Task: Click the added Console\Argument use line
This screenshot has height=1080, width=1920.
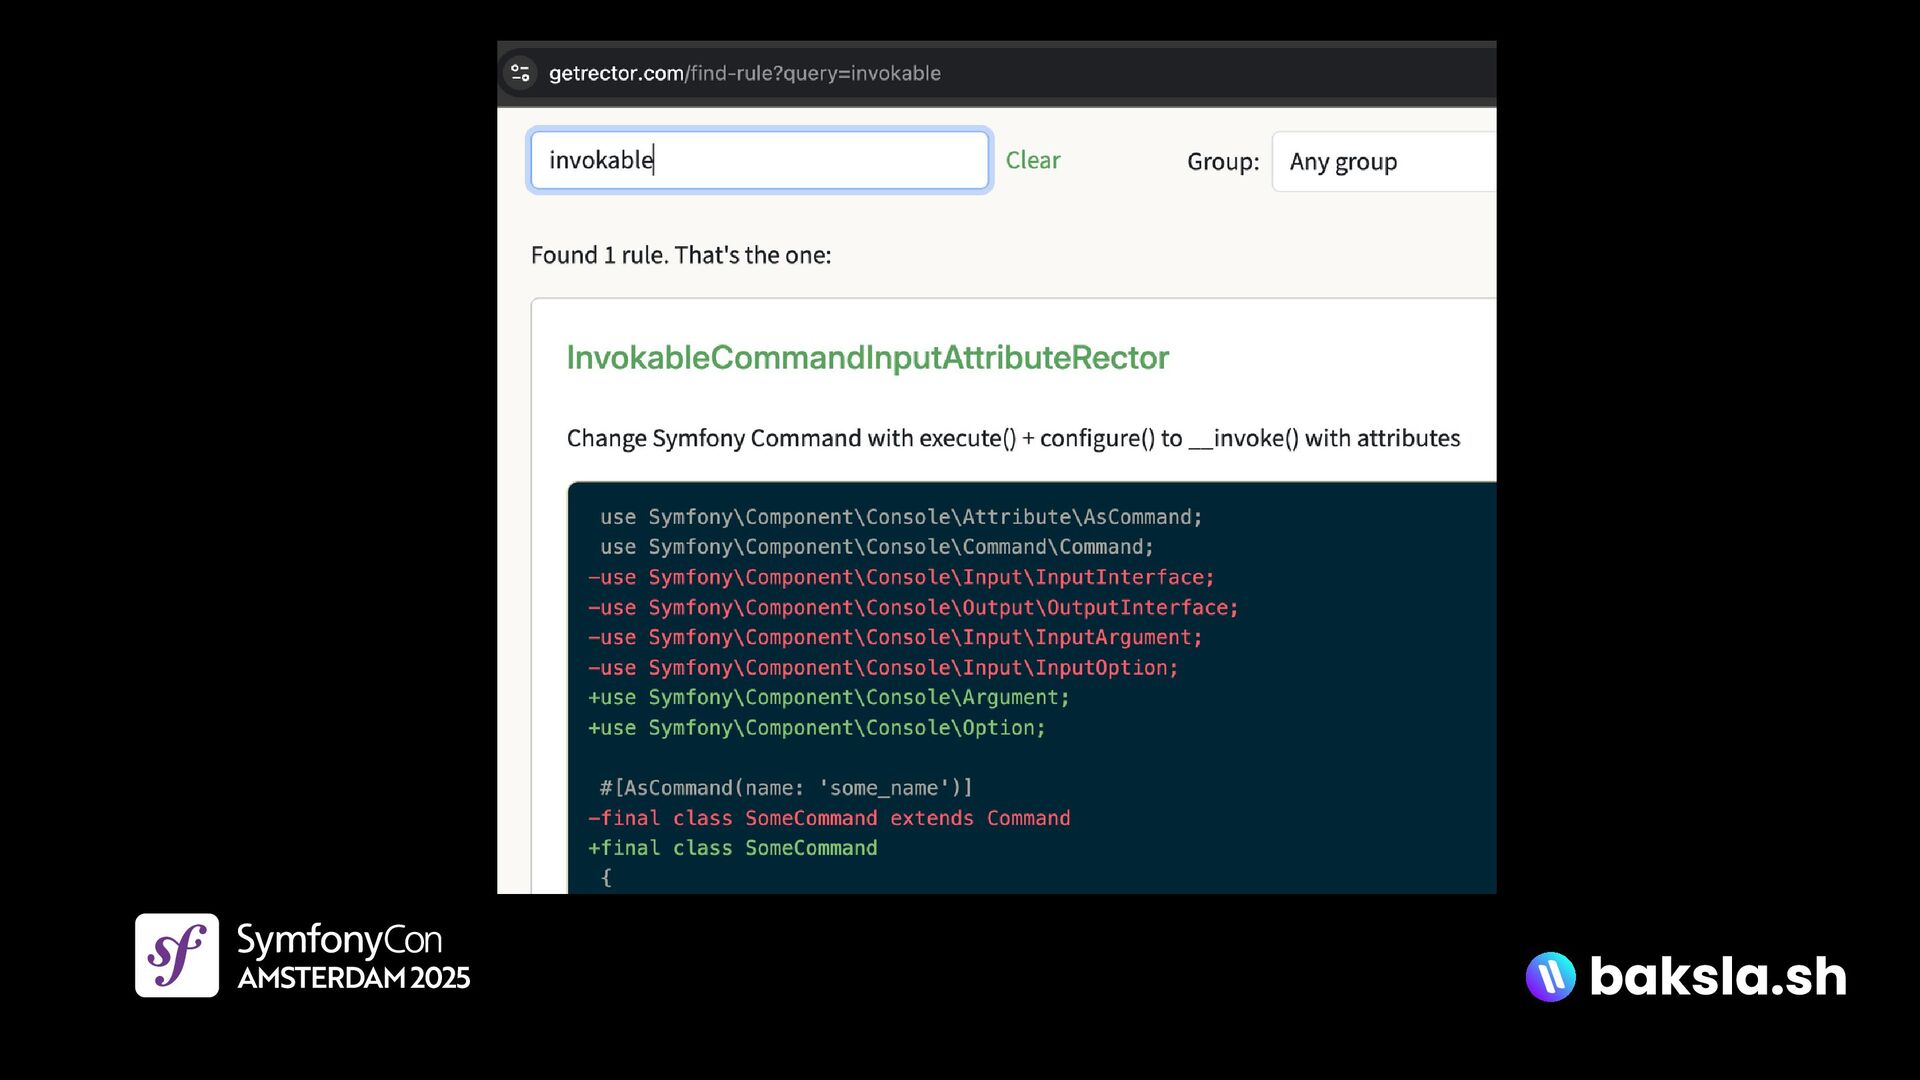Action: (x=828, y=697)
